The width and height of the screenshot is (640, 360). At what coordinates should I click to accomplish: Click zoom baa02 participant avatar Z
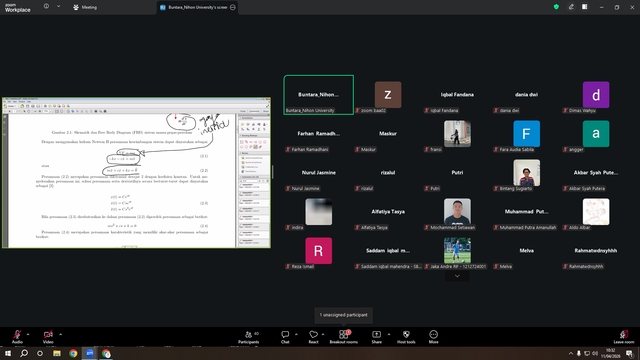(388, 95)
